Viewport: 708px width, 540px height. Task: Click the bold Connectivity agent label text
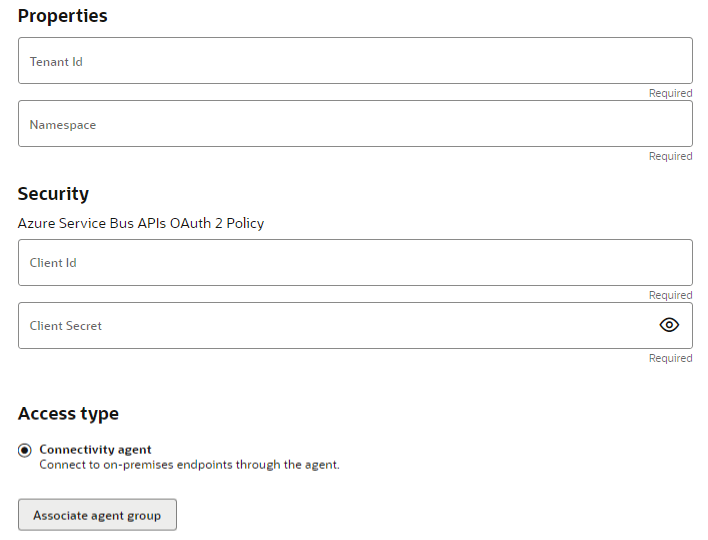(x=95, y=450)
